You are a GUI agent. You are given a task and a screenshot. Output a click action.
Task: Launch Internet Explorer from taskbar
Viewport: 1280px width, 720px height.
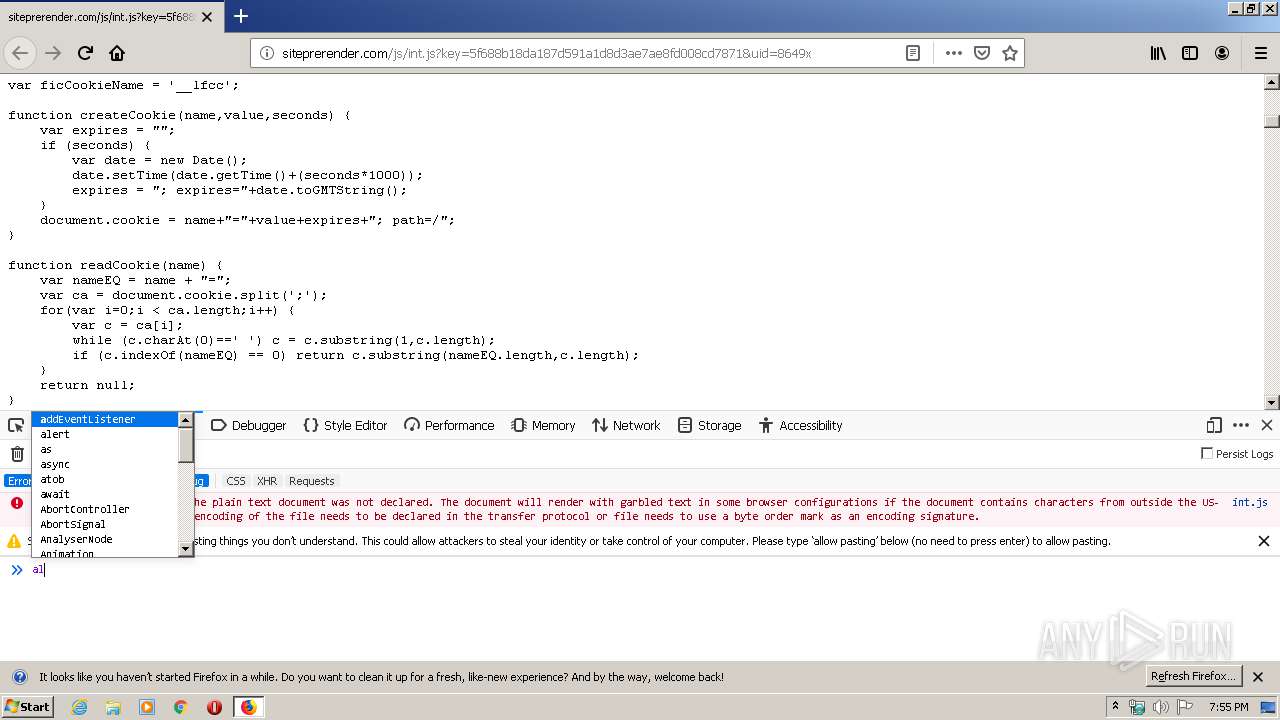click(79, 707)
